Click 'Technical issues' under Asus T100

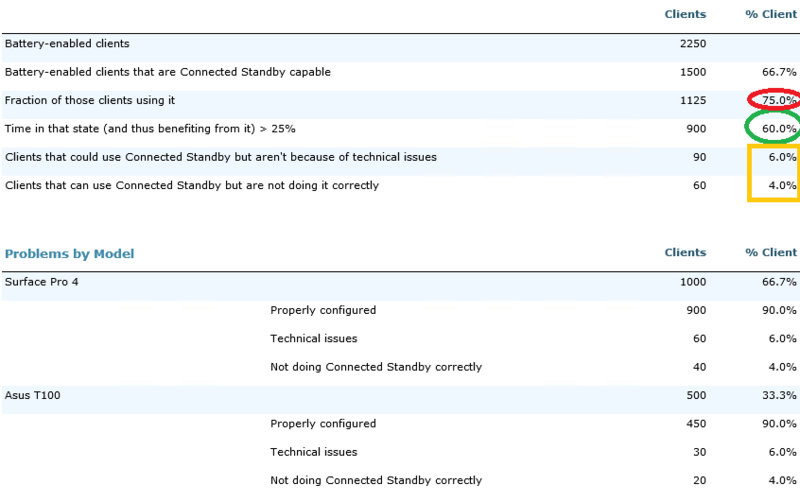(x=313, y=452)
